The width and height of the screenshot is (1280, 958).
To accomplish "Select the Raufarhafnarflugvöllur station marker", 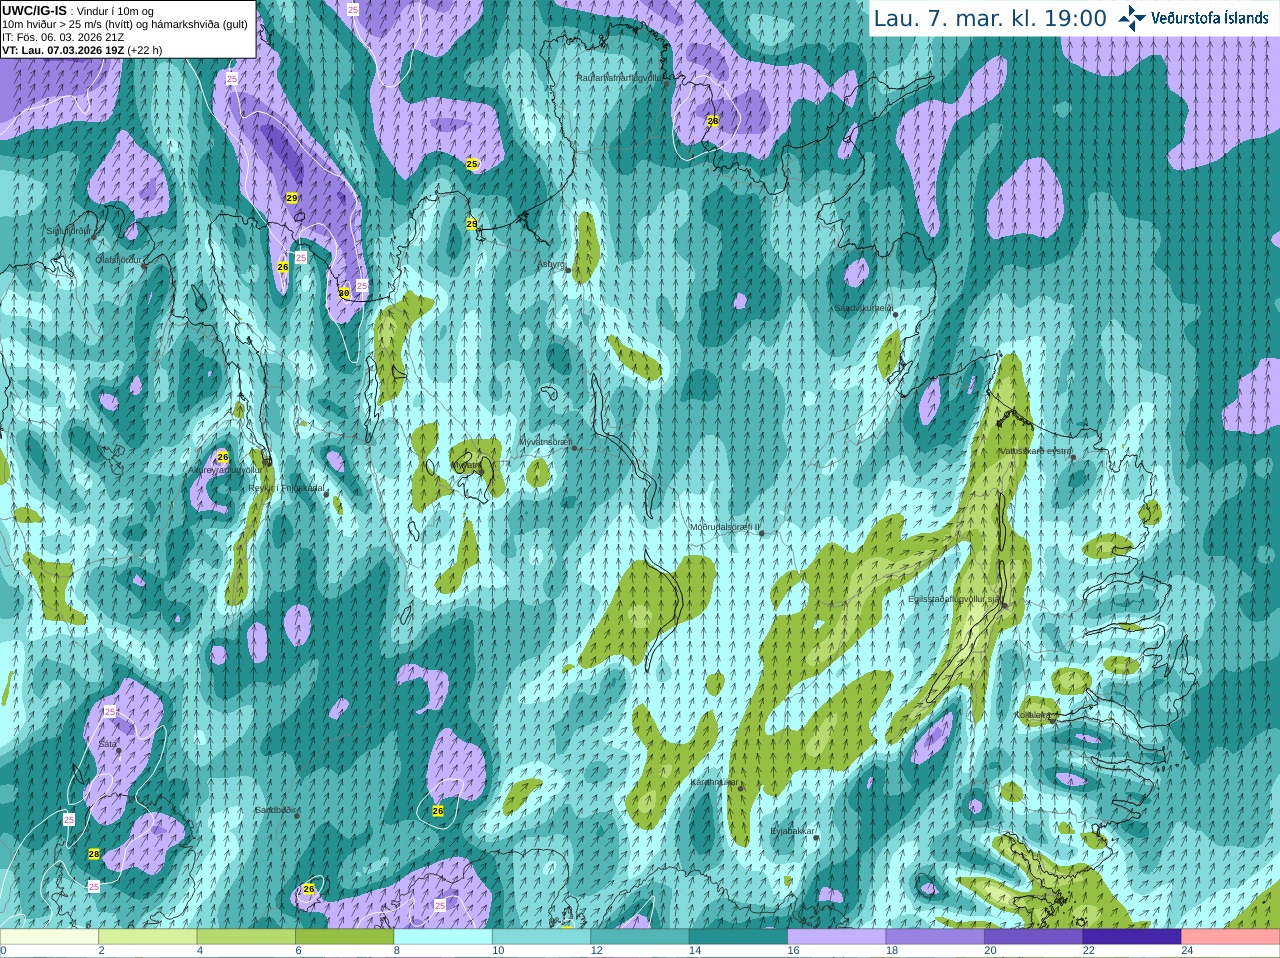I will pos(667,84).
